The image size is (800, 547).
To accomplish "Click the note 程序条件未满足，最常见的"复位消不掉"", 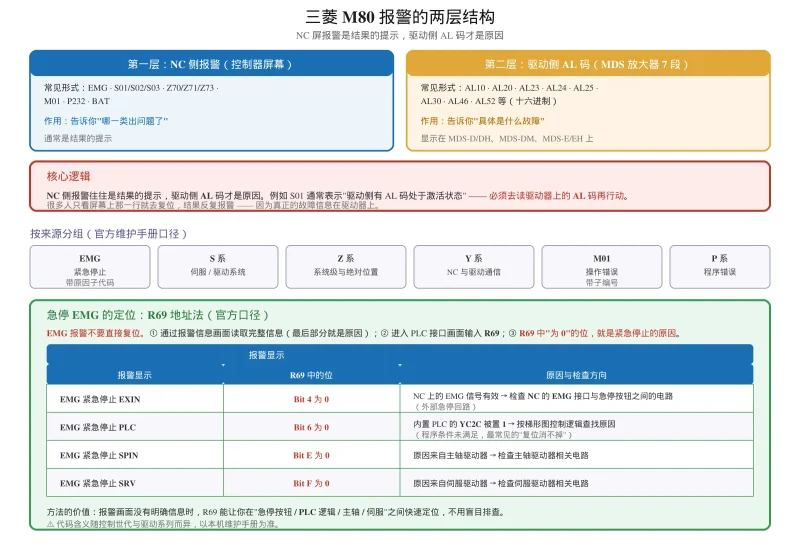I will [x=494, y=435].
